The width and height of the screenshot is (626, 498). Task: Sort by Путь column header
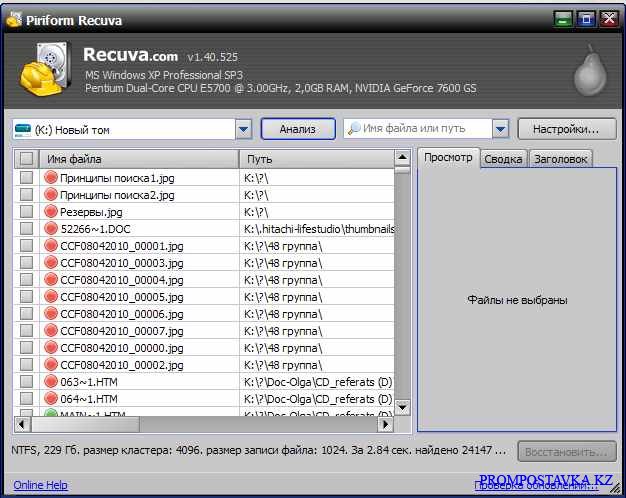[x=317, y=159]
